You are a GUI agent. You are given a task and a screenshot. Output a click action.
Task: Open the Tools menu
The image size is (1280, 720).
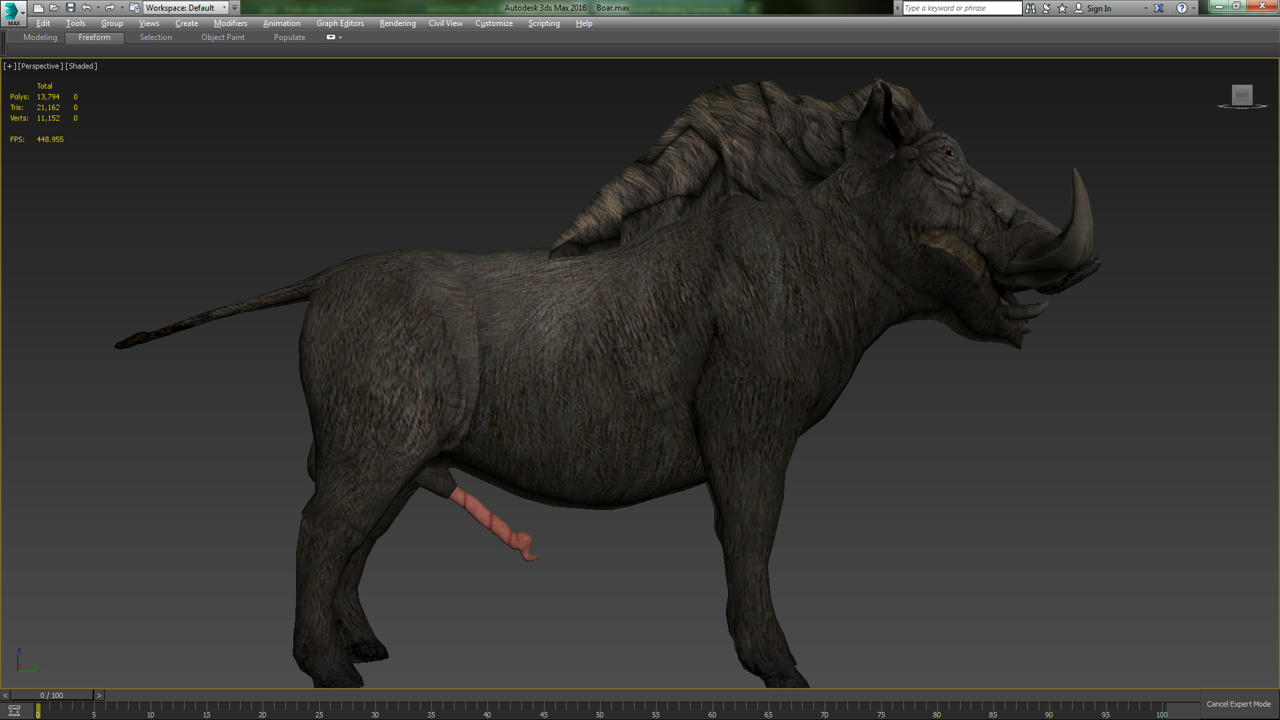click(76, 23)
